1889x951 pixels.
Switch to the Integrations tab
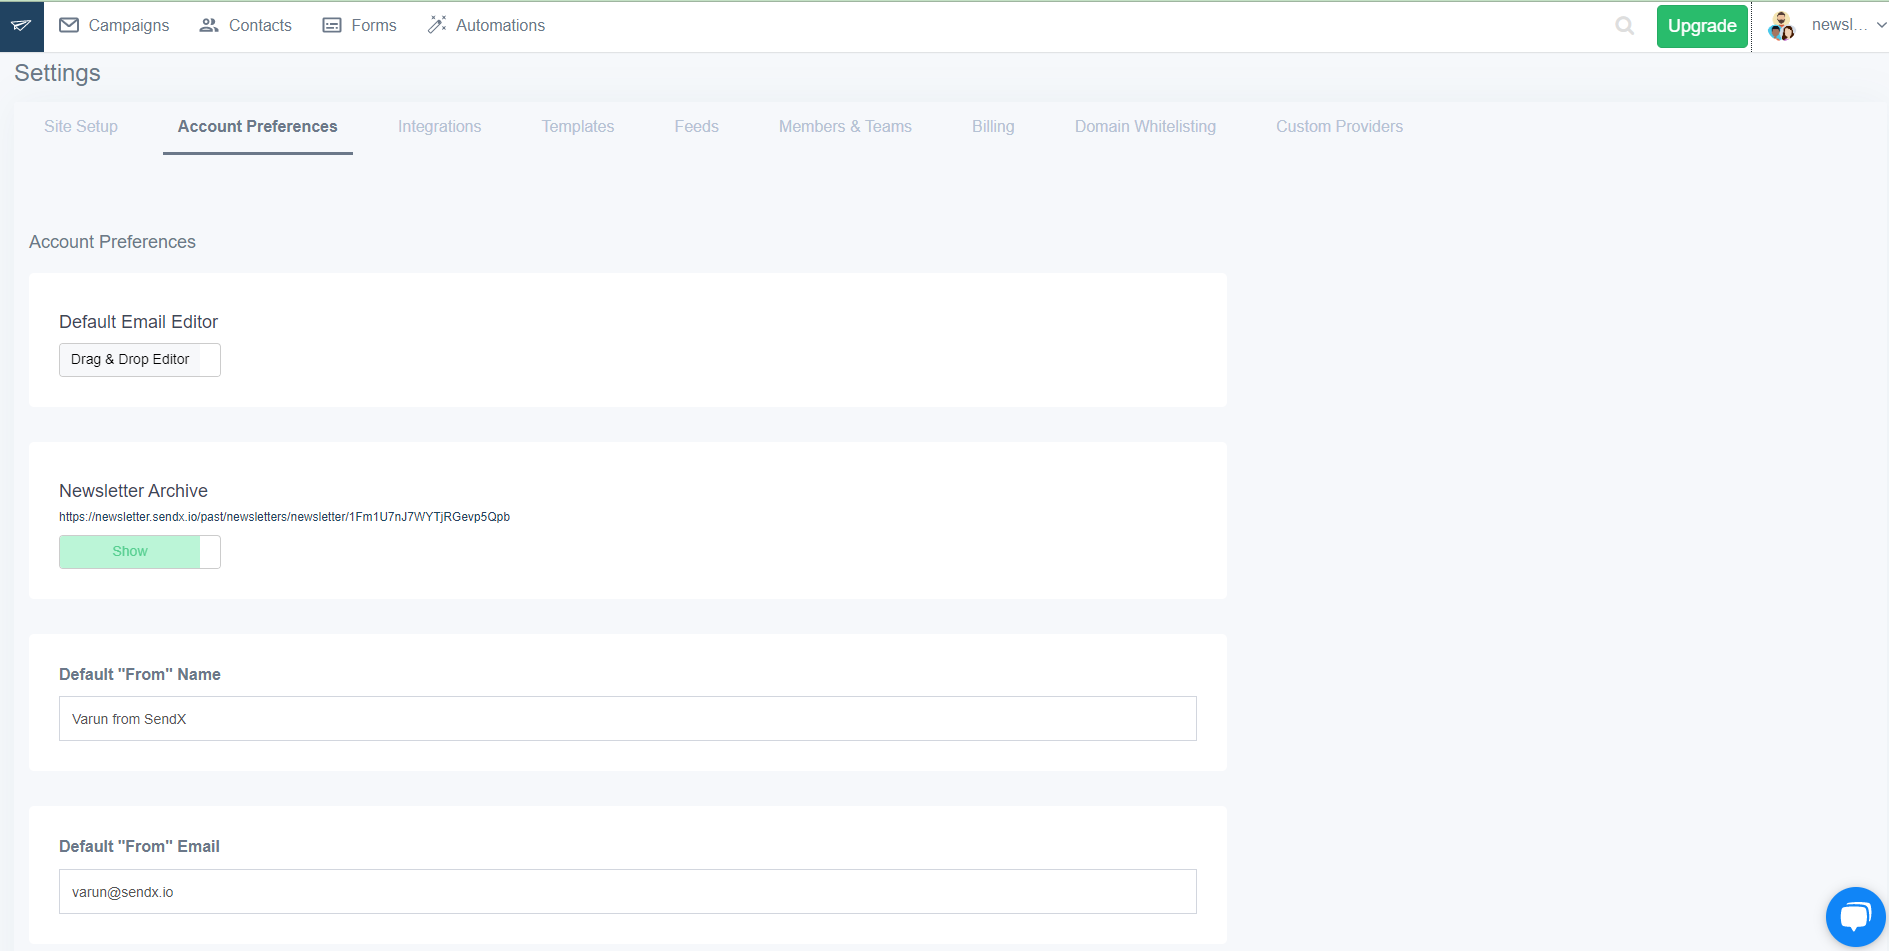440,127
